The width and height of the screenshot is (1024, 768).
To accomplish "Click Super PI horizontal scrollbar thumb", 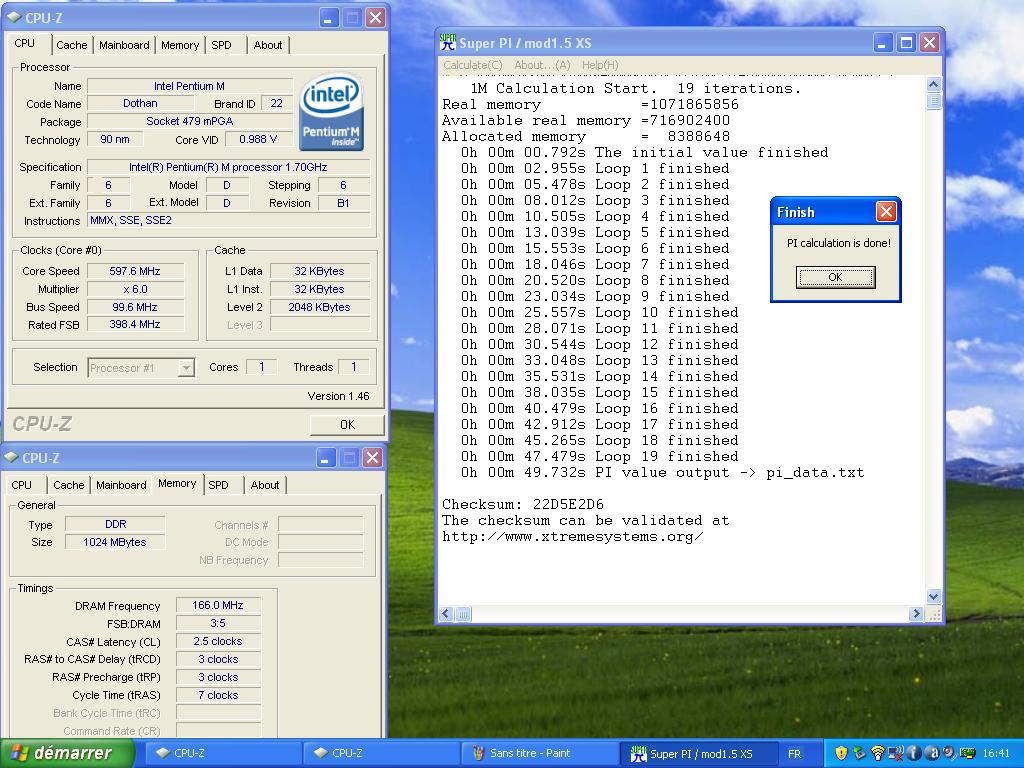I will point(463,614).
